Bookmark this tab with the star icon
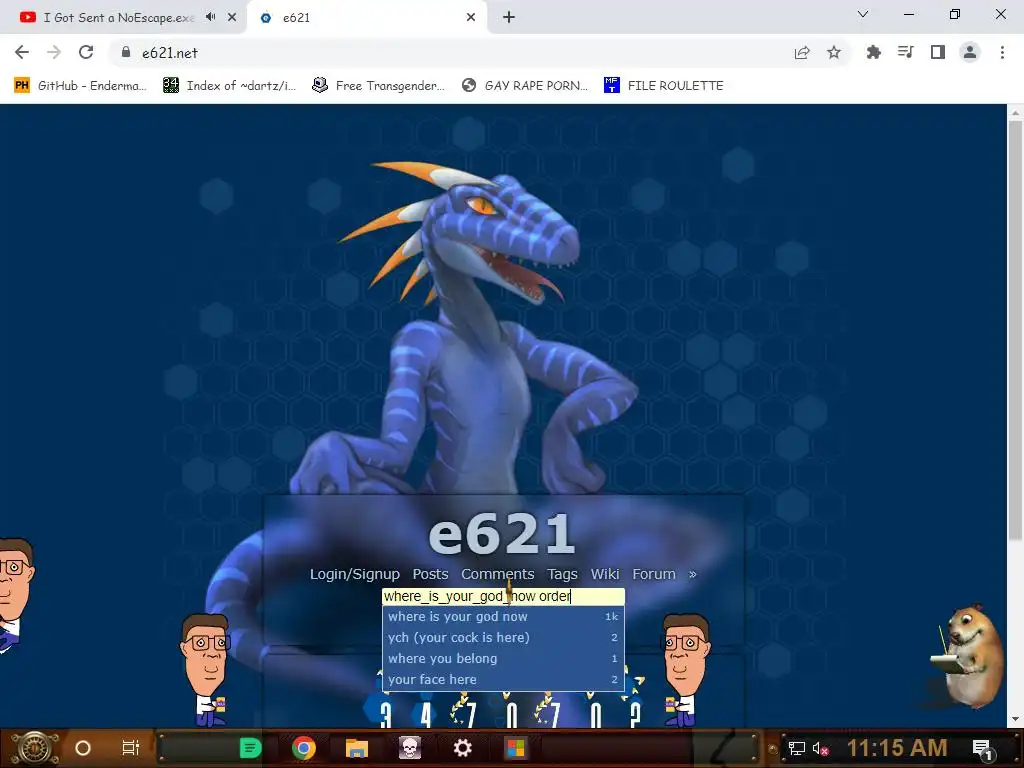 [834, 53]
